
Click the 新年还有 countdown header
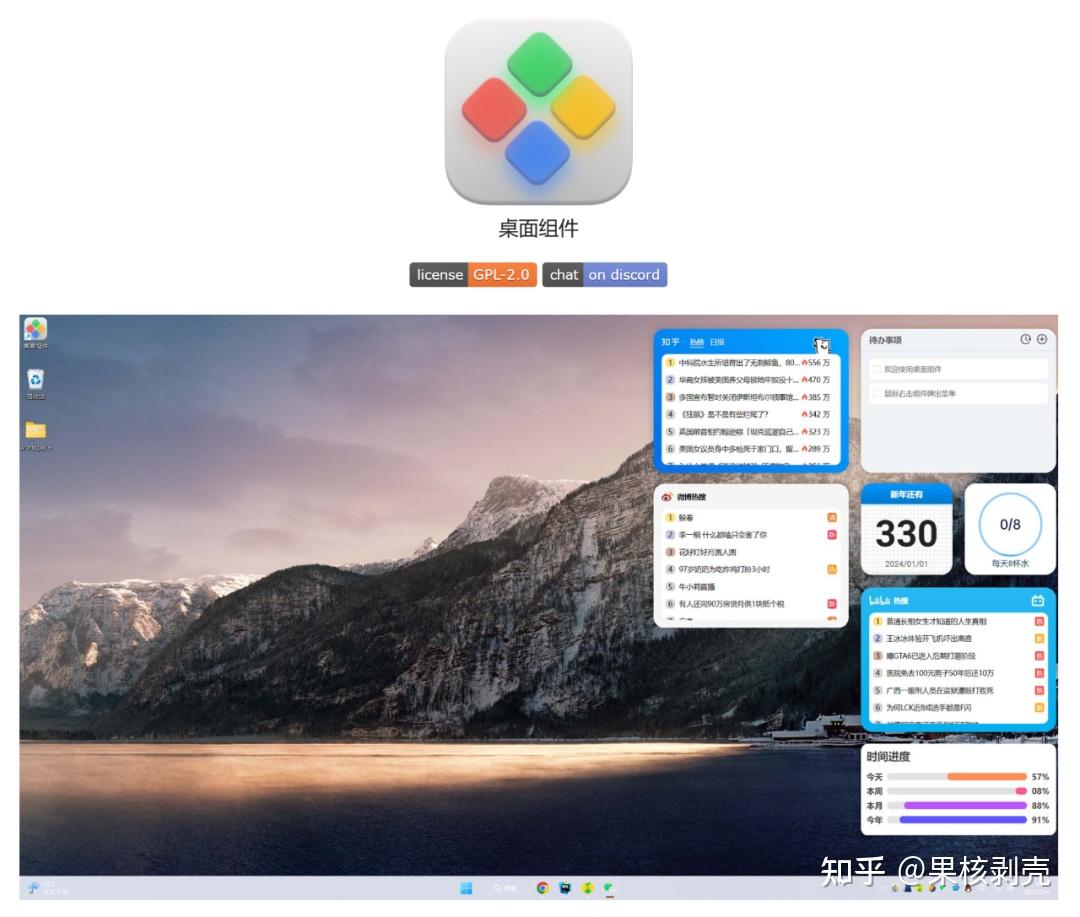coord(906,494)
